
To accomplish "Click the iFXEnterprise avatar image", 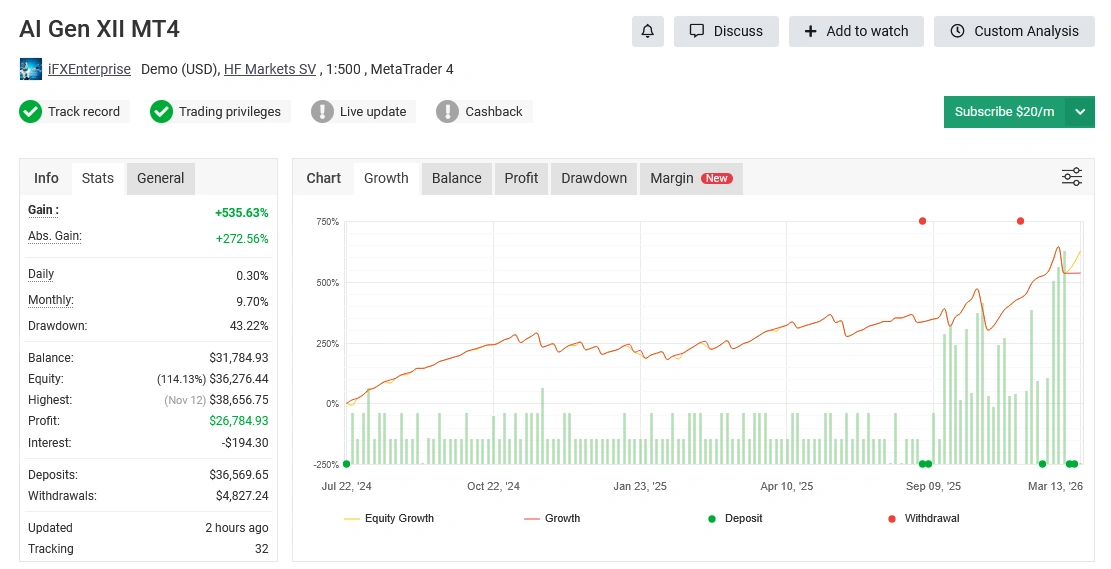I will coord(30,69).
